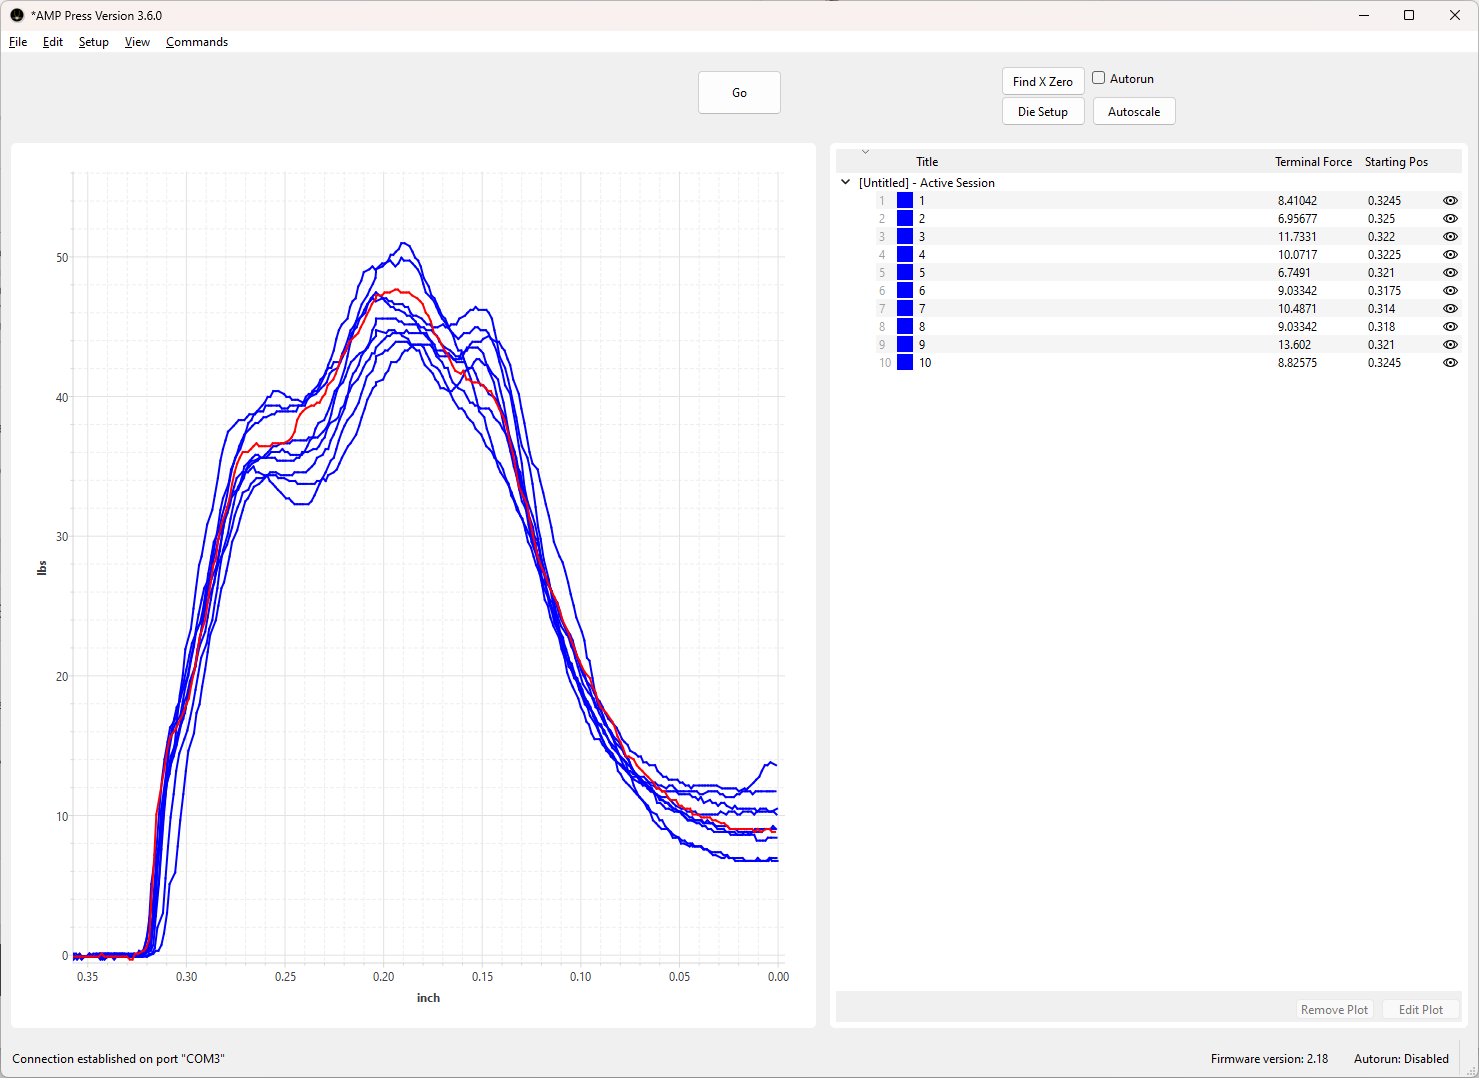Click the blue color swatch of plot 3
Screen dimensions: 1479x1078
point(905,237)
